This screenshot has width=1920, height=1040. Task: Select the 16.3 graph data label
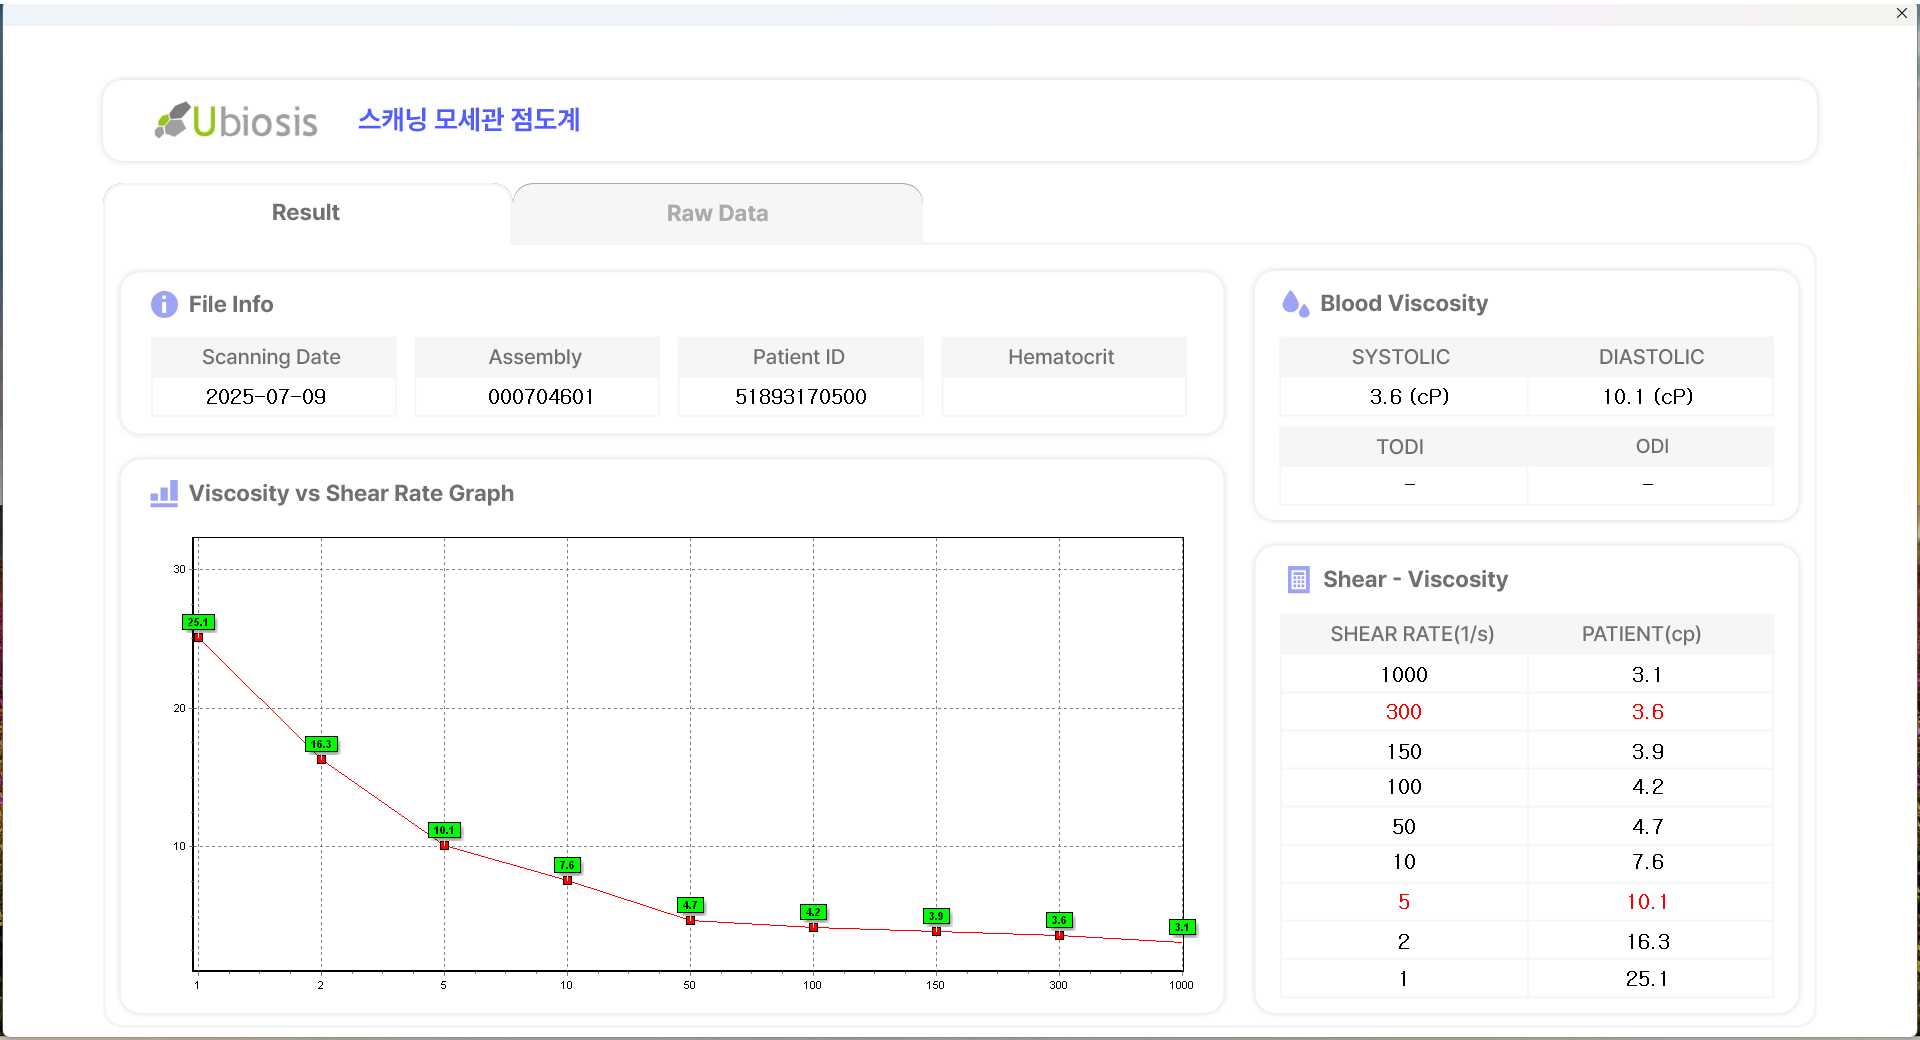pyautogui.click(x=321, y=744)
